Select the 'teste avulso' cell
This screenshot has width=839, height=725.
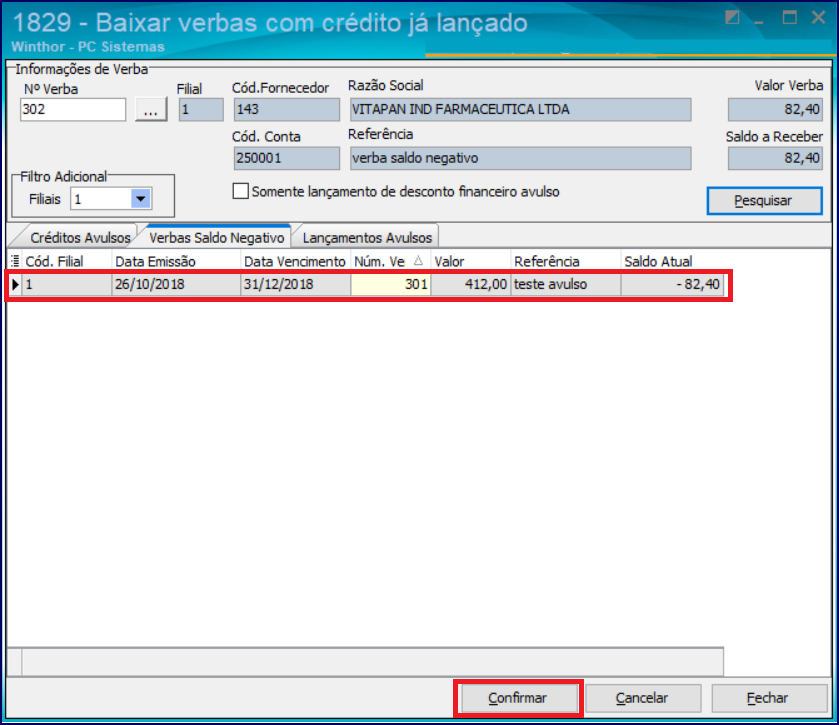566,284
